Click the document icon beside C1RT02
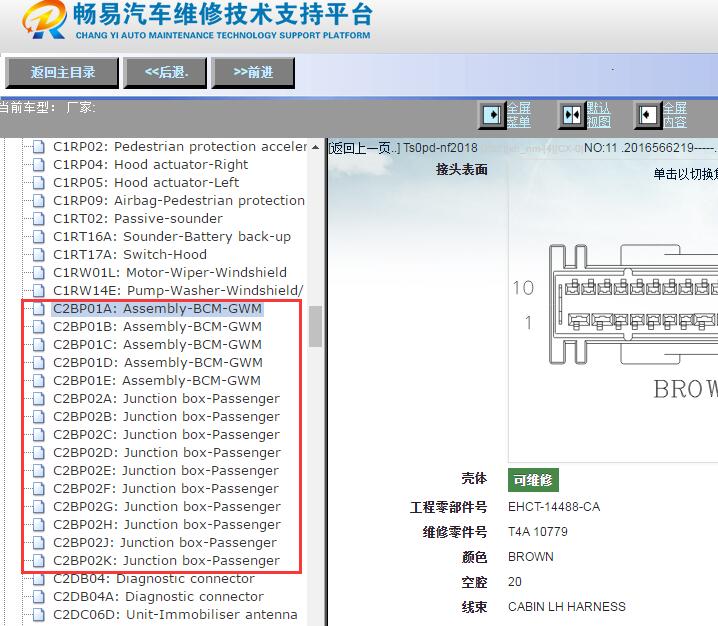This screenshot has width=718, height=626. (39, 219)
